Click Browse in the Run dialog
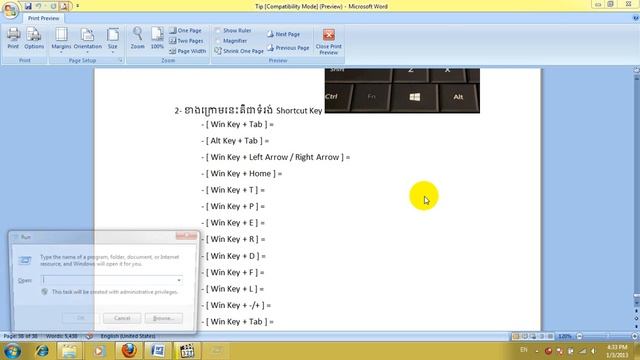 coord(163,318)
